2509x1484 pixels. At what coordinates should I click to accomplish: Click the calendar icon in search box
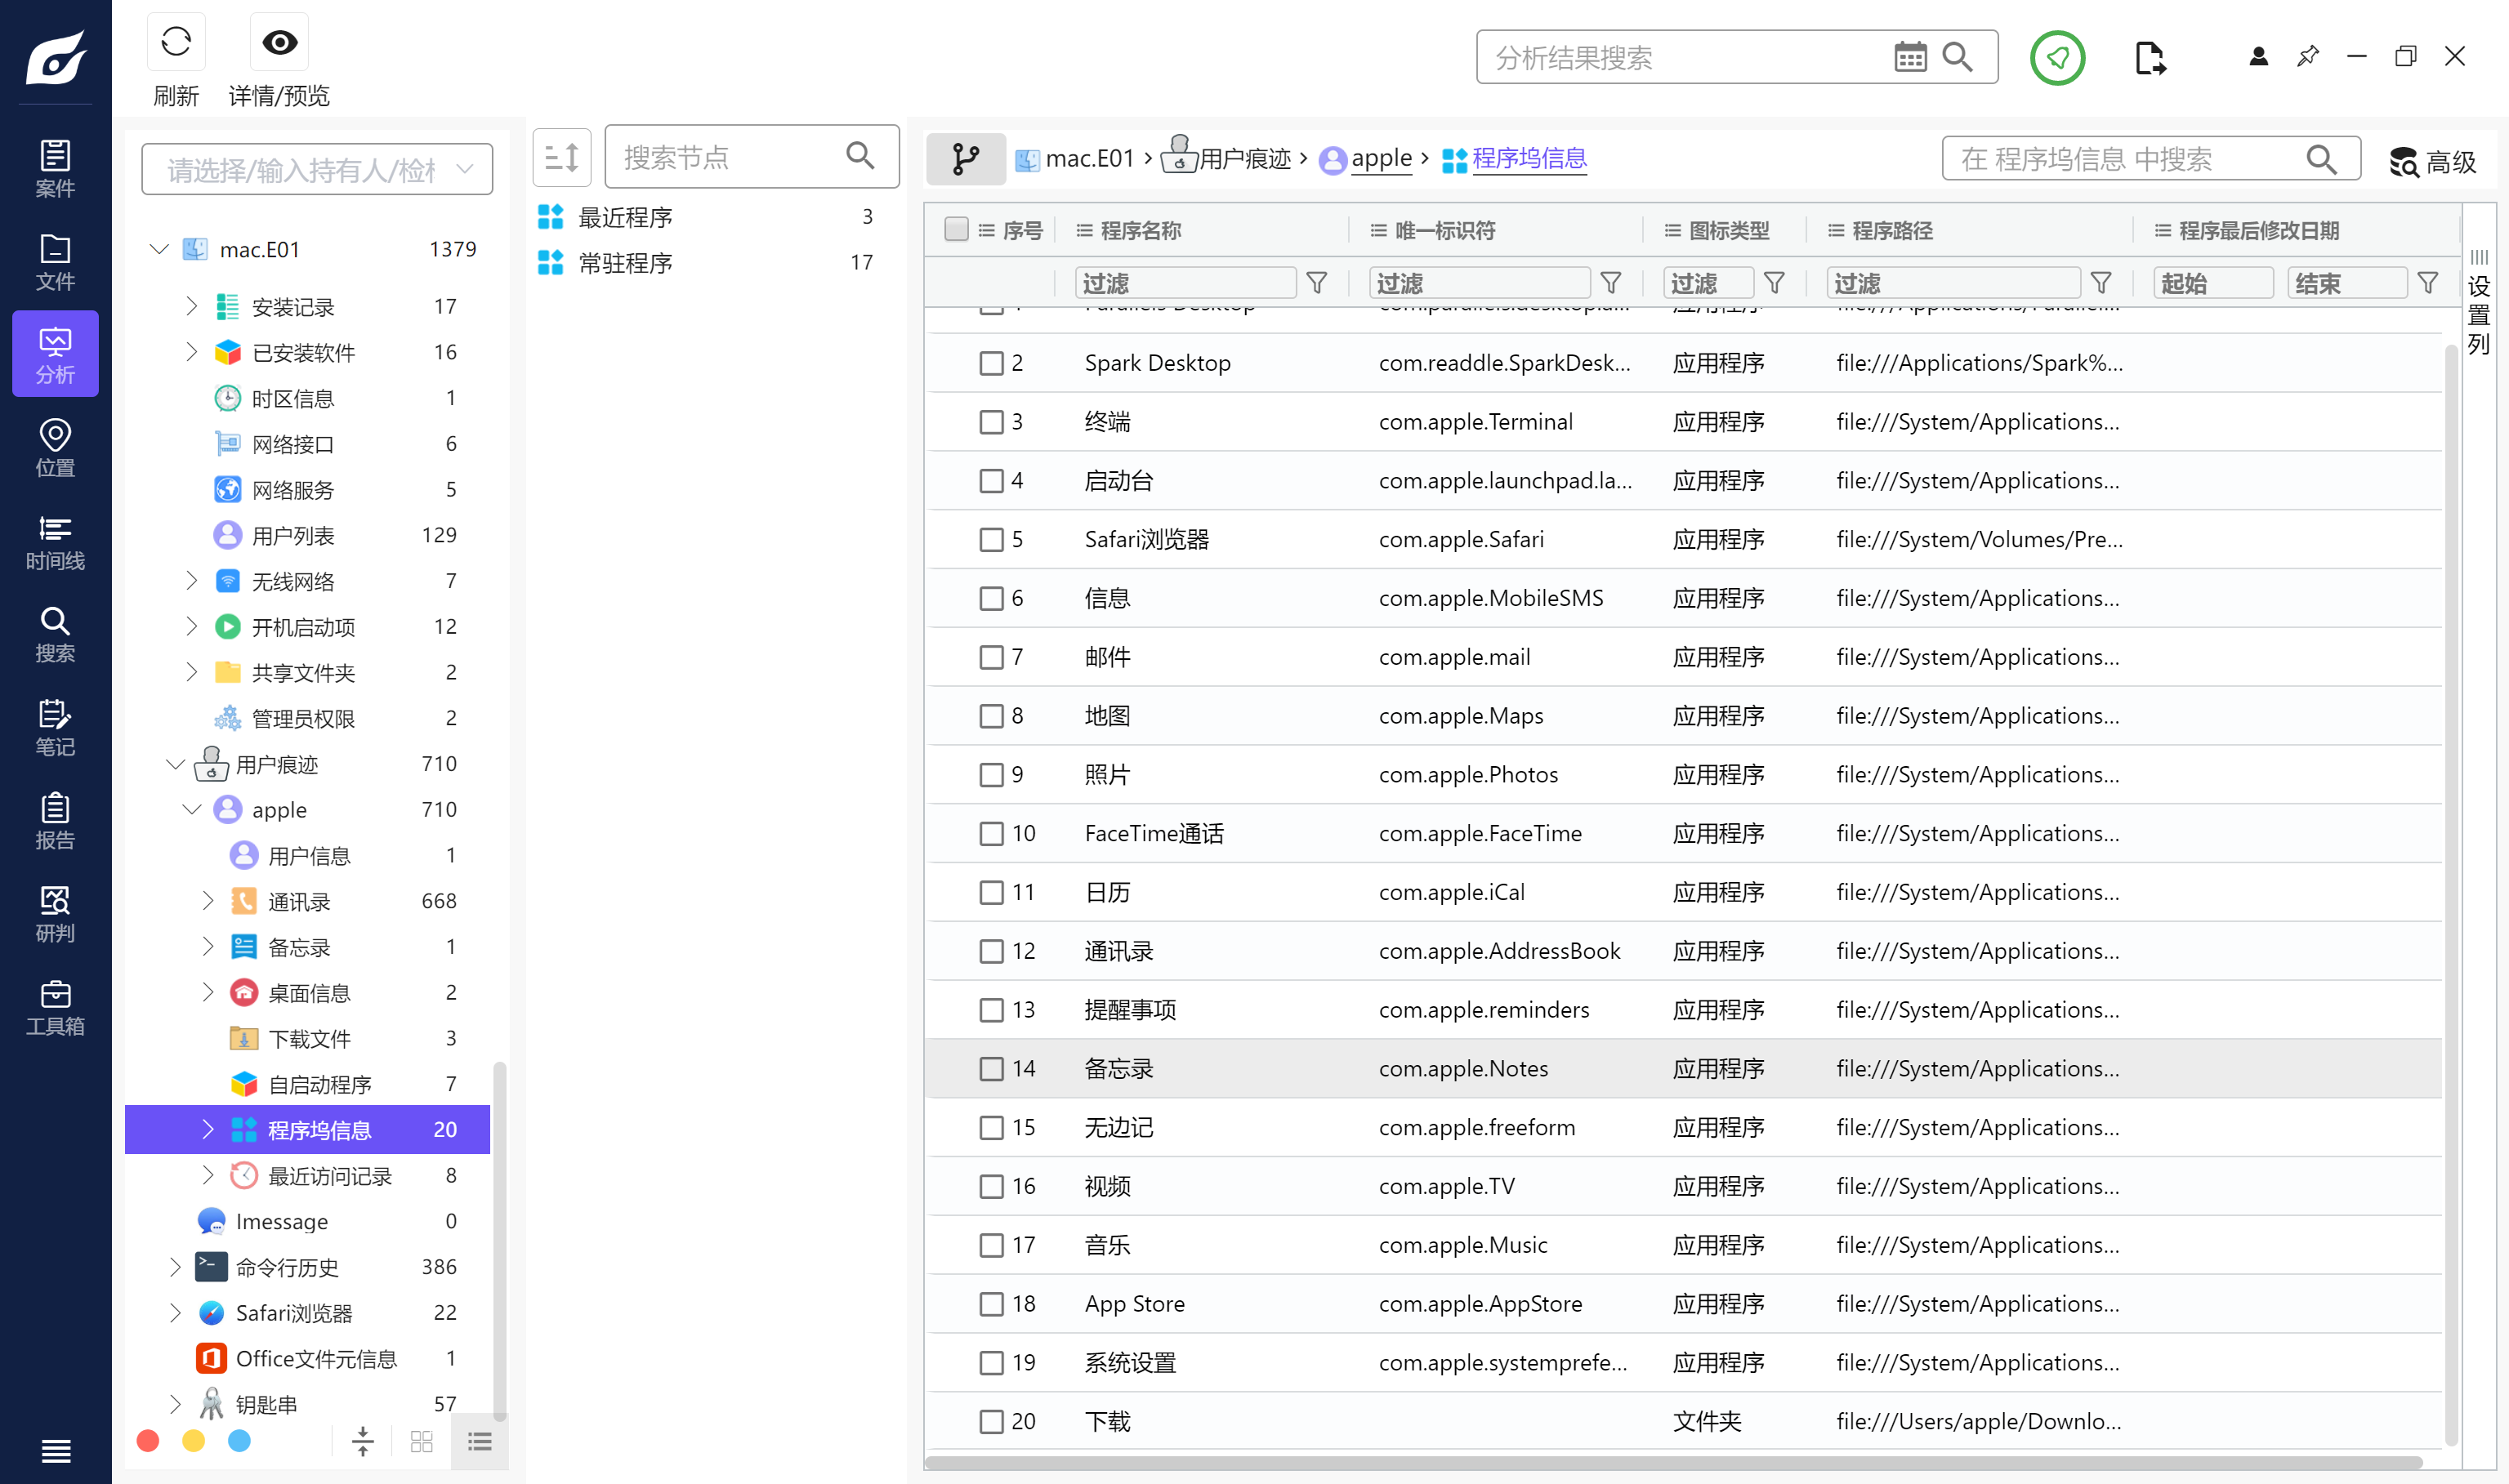tap(1909, 57)
